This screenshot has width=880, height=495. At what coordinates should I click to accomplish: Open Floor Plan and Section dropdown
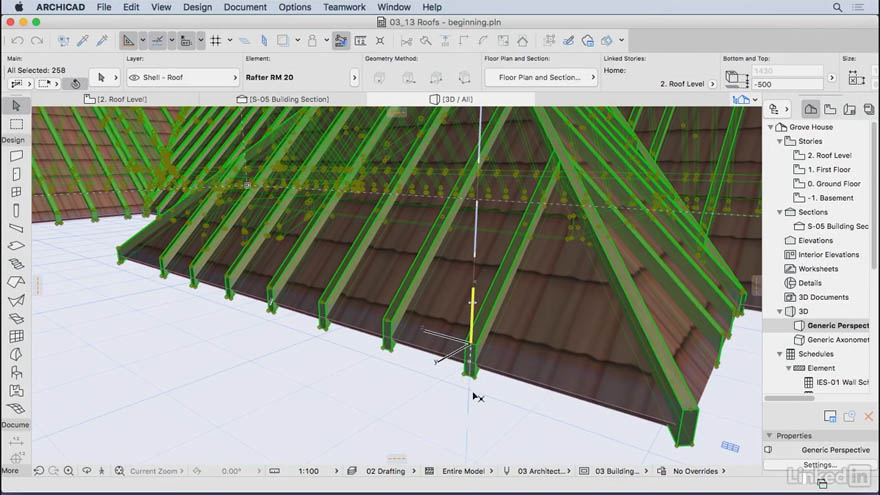point(541,77)
